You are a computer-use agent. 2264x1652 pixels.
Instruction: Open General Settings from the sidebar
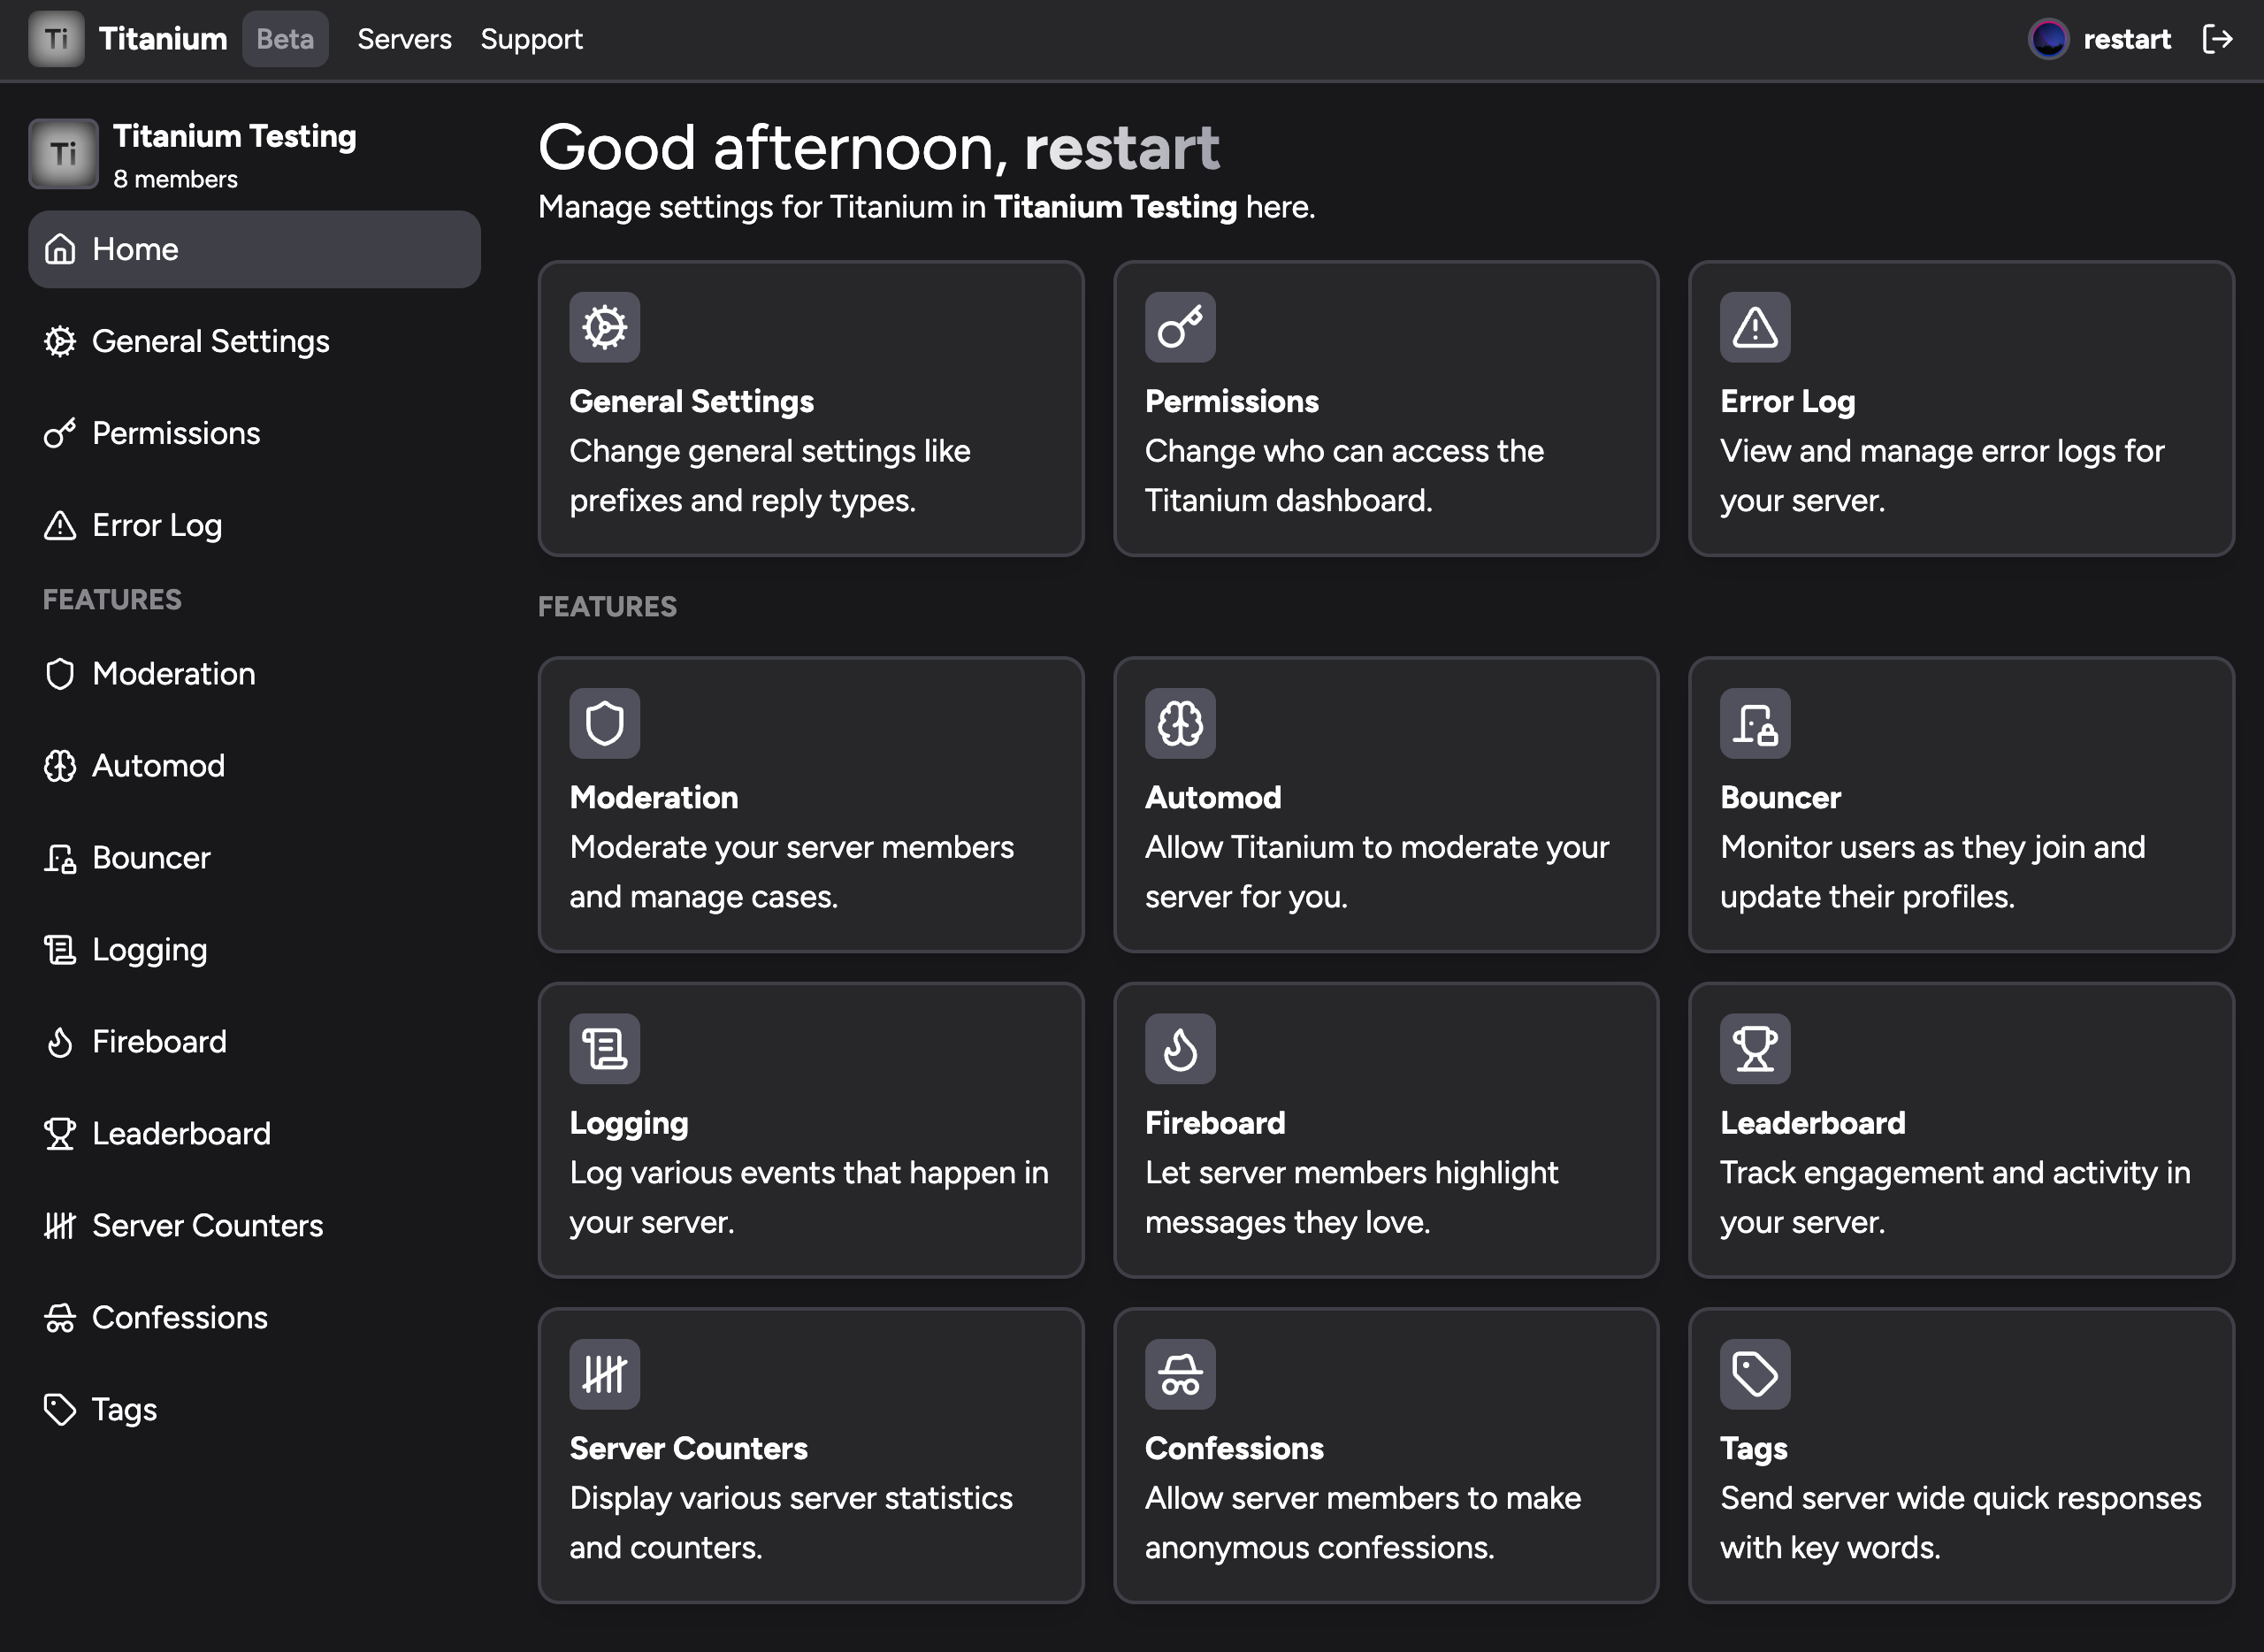click(x=254, y=341)
